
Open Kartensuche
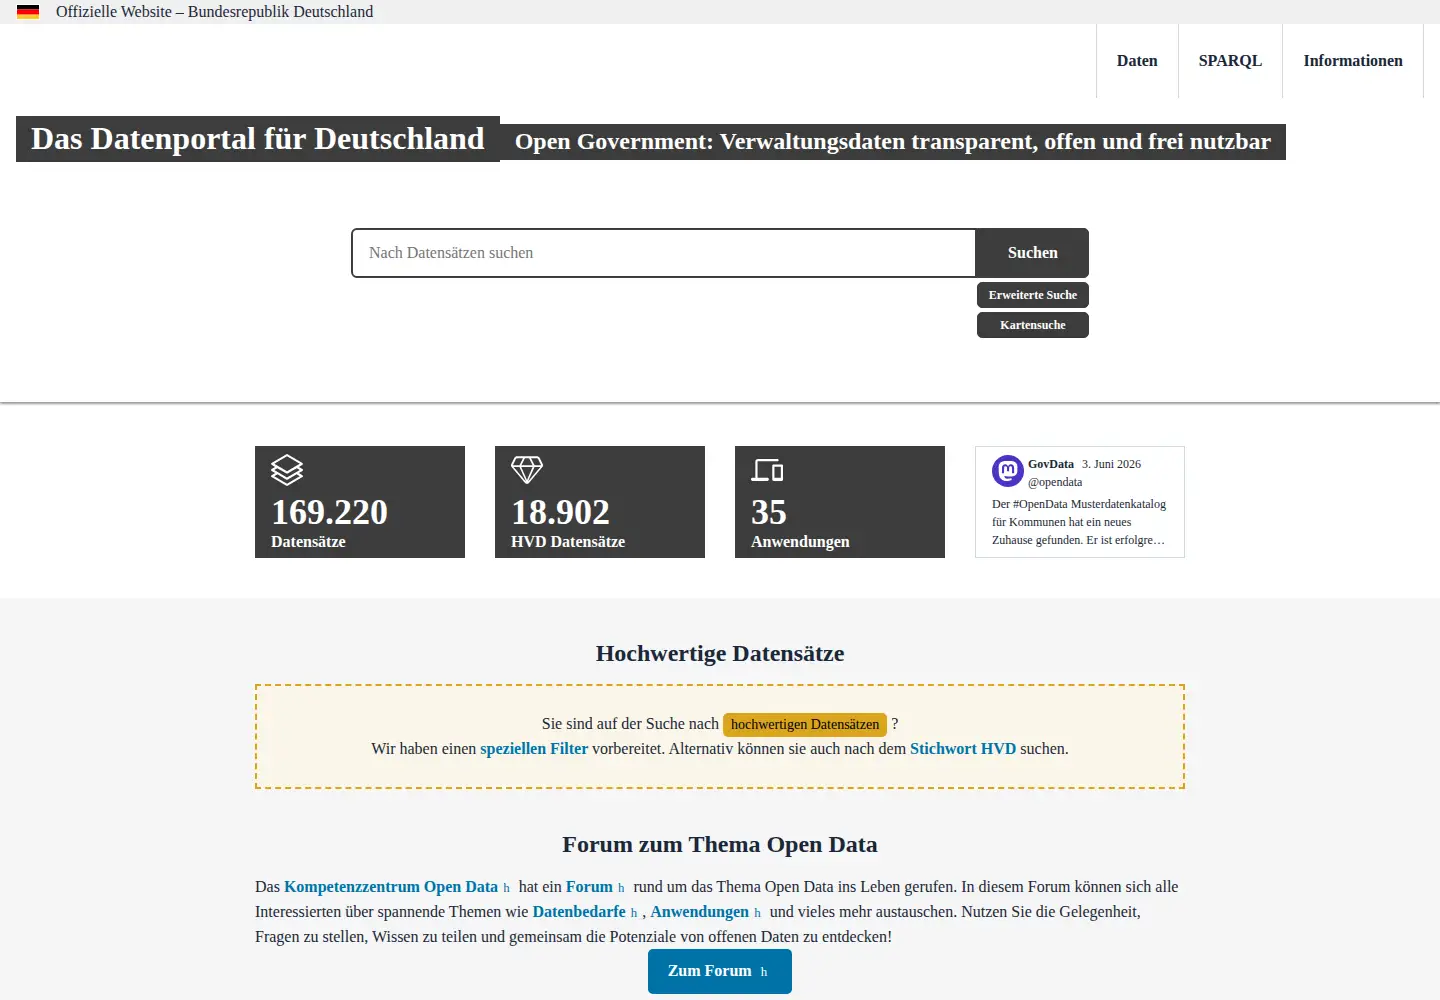1033,325
